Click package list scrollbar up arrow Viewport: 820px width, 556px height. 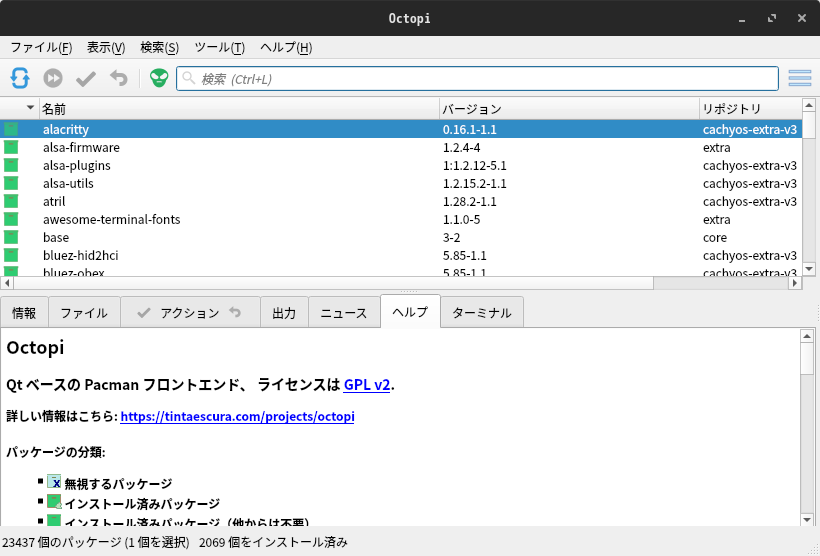click(808, 105)
